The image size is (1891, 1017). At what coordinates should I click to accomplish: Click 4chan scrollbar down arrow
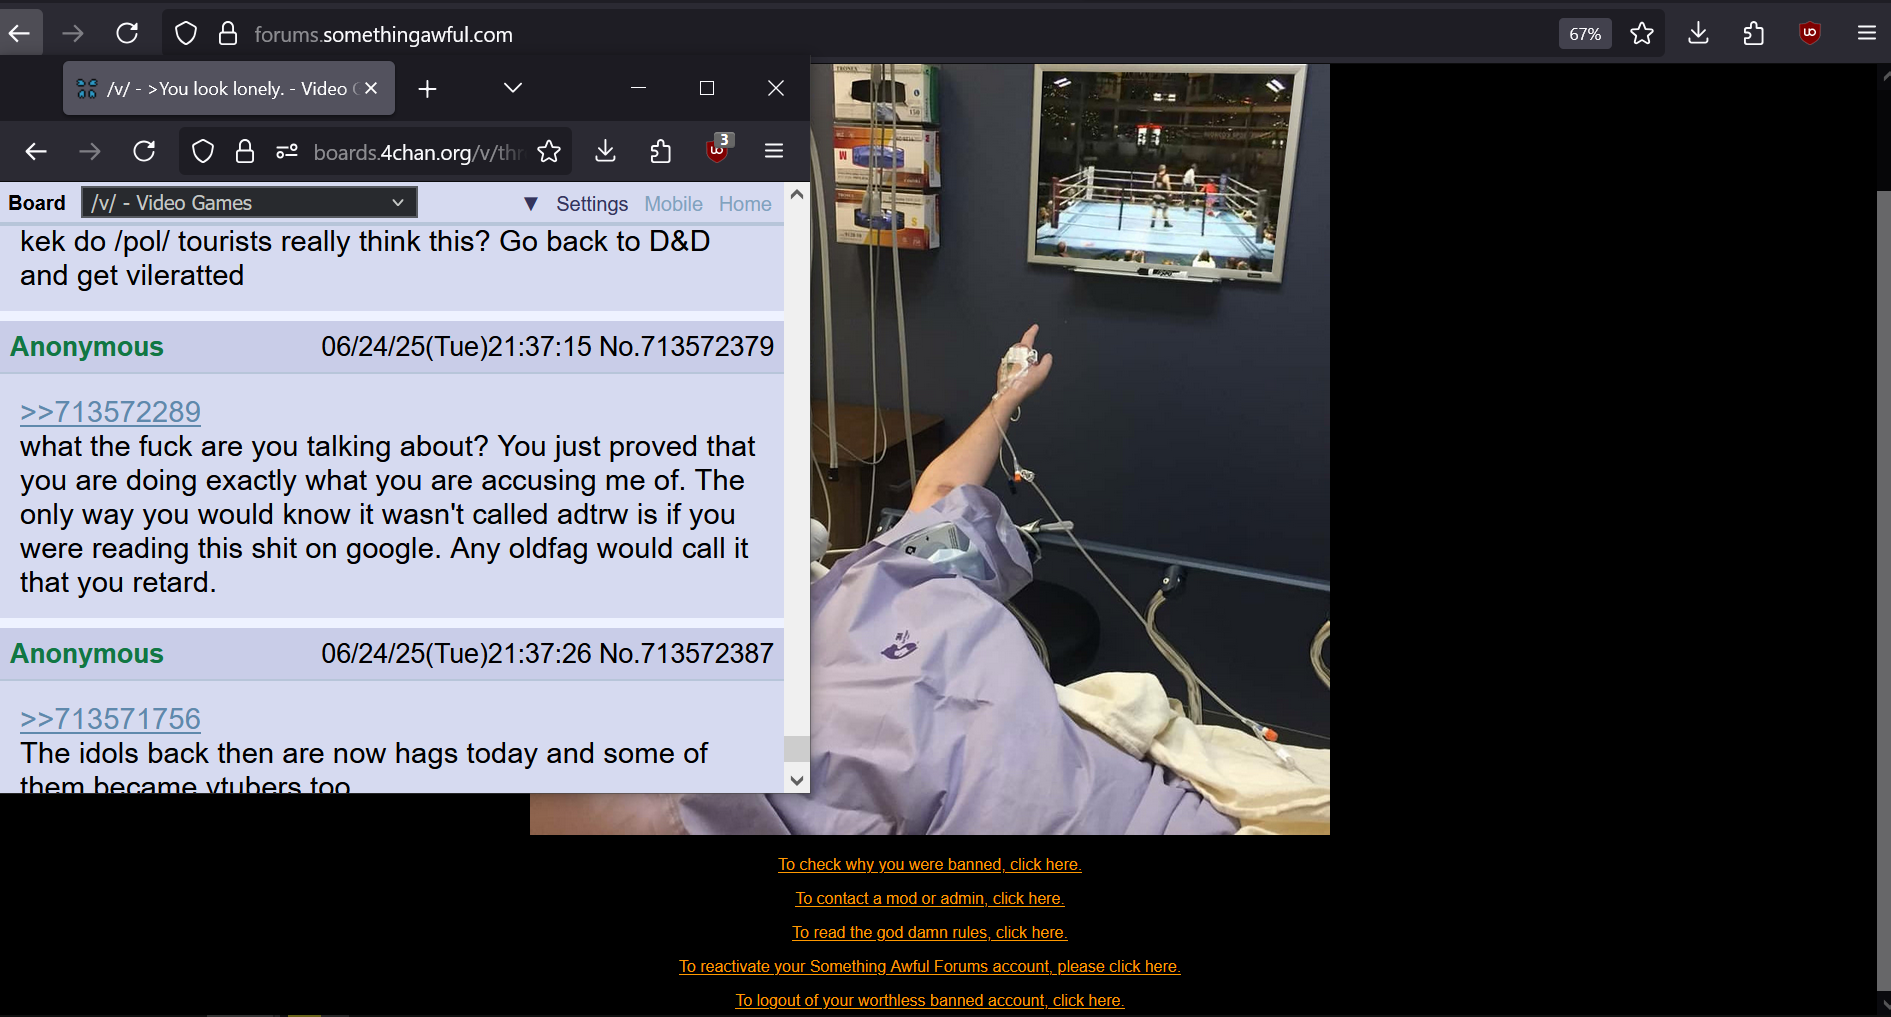tap(797, 781)
